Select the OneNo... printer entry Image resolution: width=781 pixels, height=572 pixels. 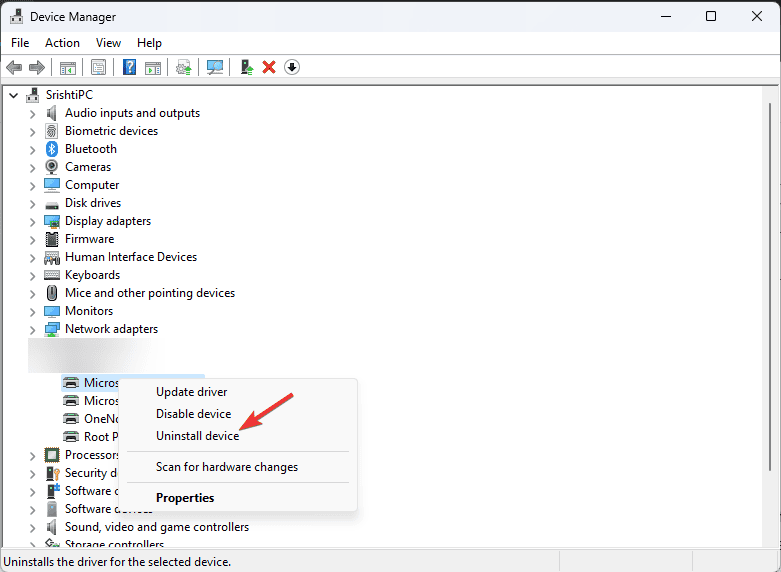tap(101, 419)
